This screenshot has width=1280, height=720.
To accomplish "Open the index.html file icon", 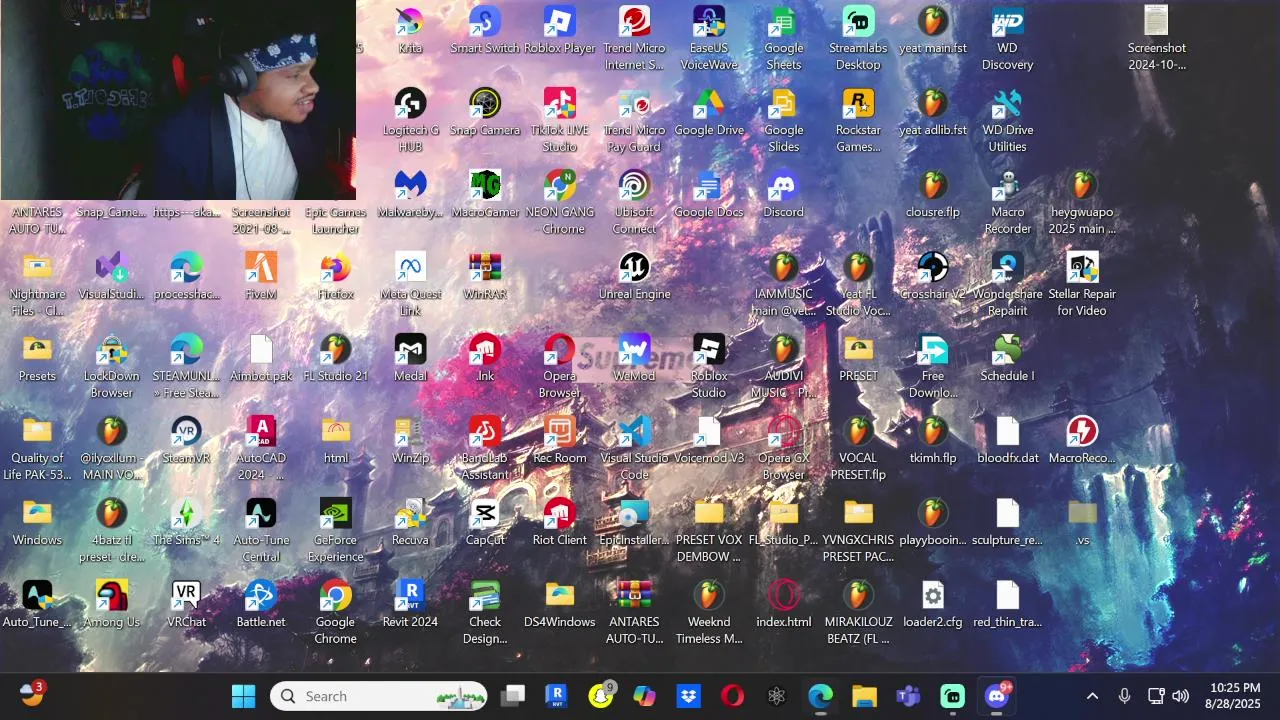I will [783, 604].
